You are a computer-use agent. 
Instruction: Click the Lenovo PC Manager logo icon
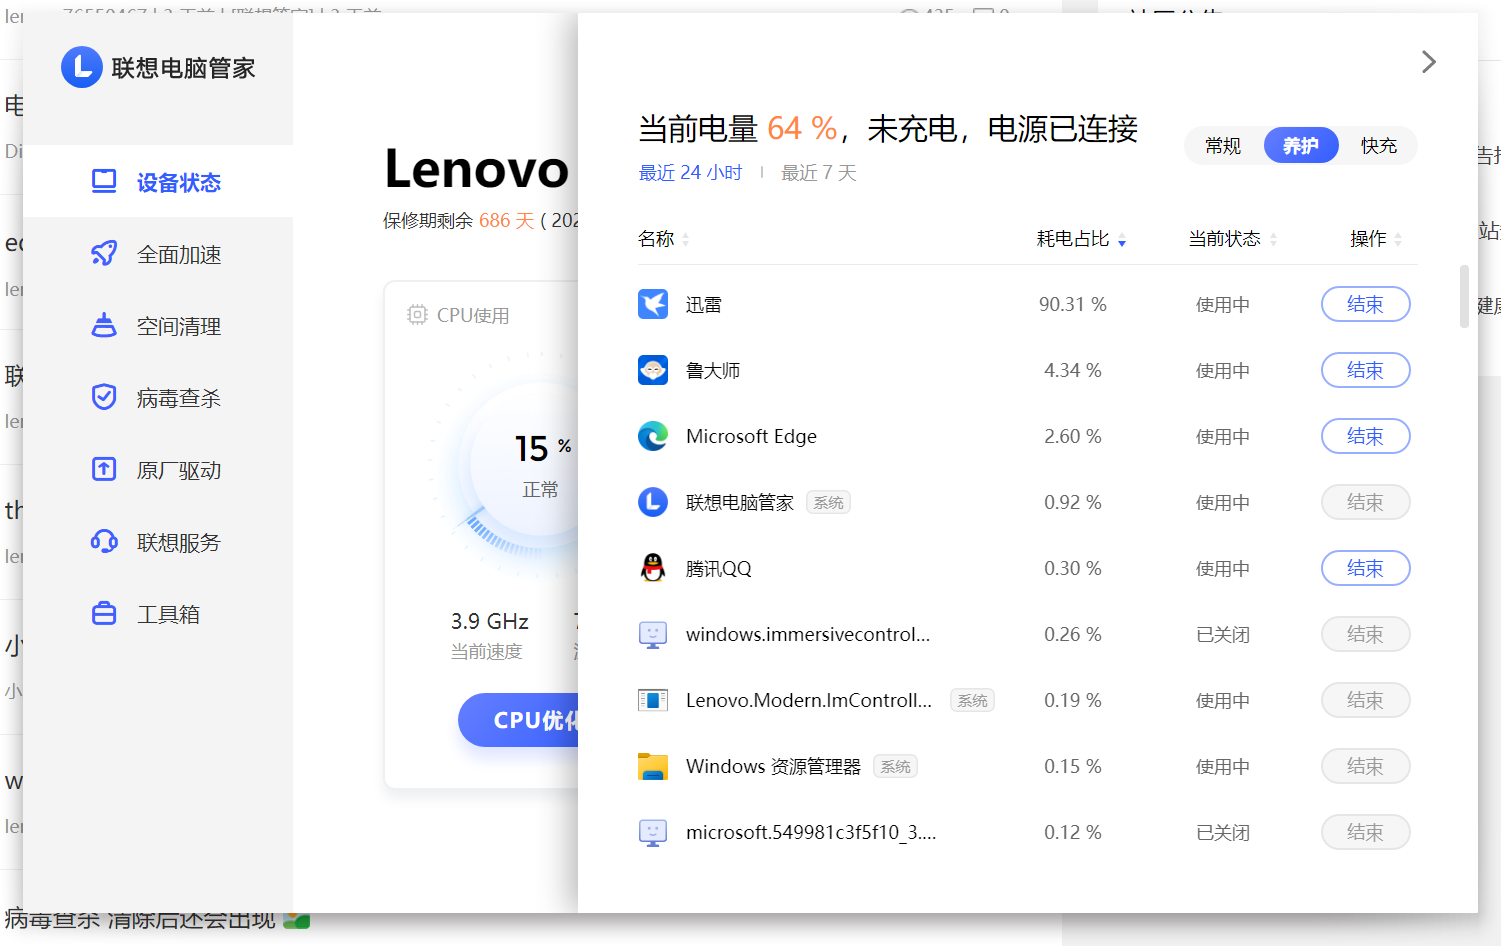(82, 67)
